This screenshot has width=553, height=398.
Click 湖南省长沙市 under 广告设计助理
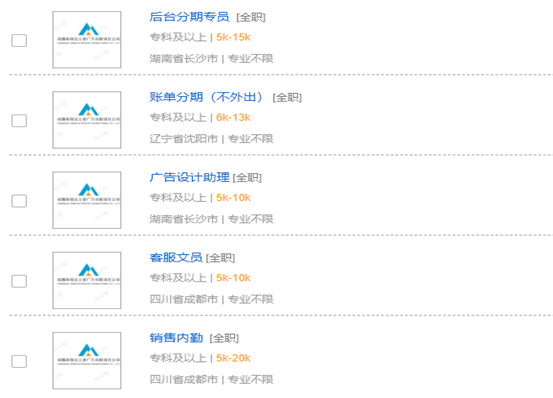184,219
